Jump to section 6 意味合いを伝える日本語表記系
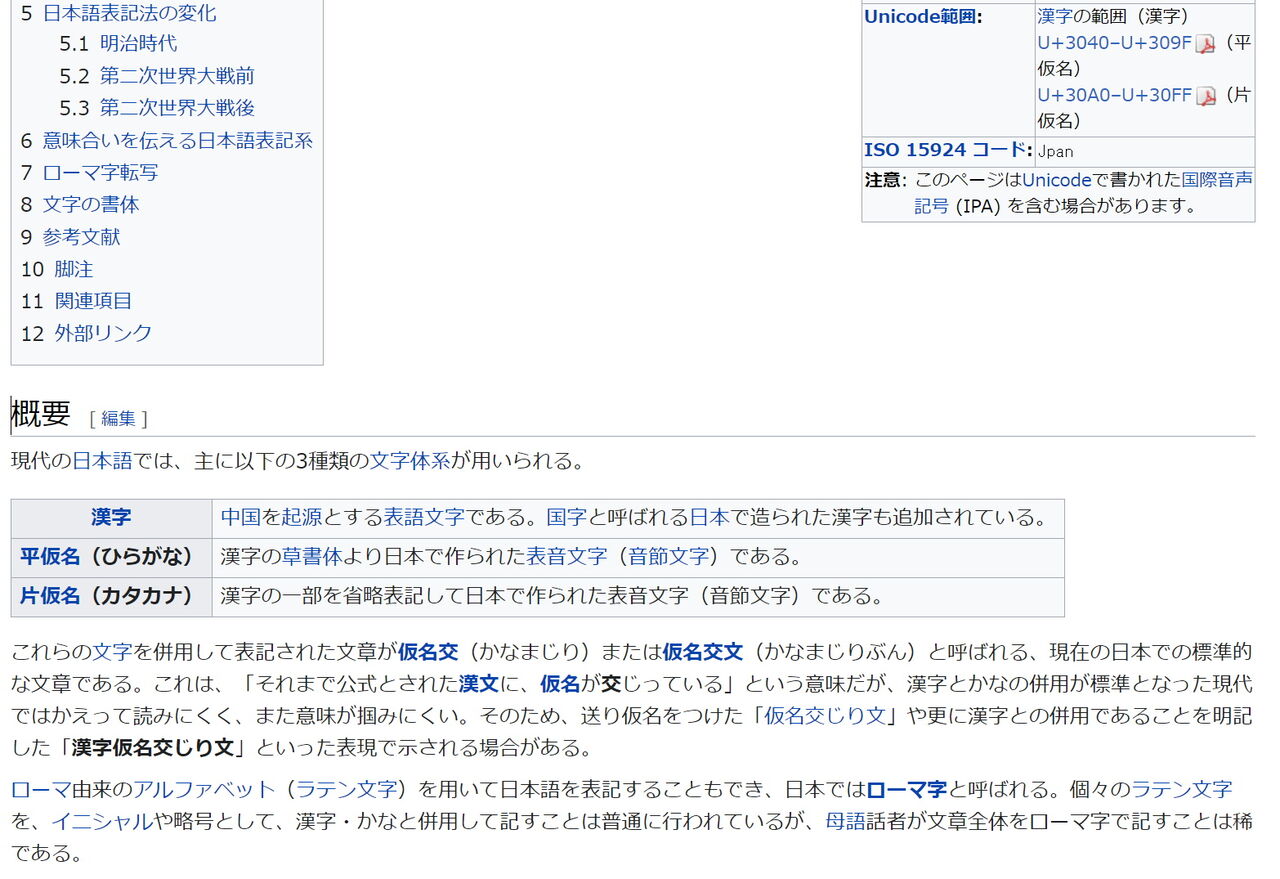The width and height of the screenshot is (1280, 879). click(167, 141)
